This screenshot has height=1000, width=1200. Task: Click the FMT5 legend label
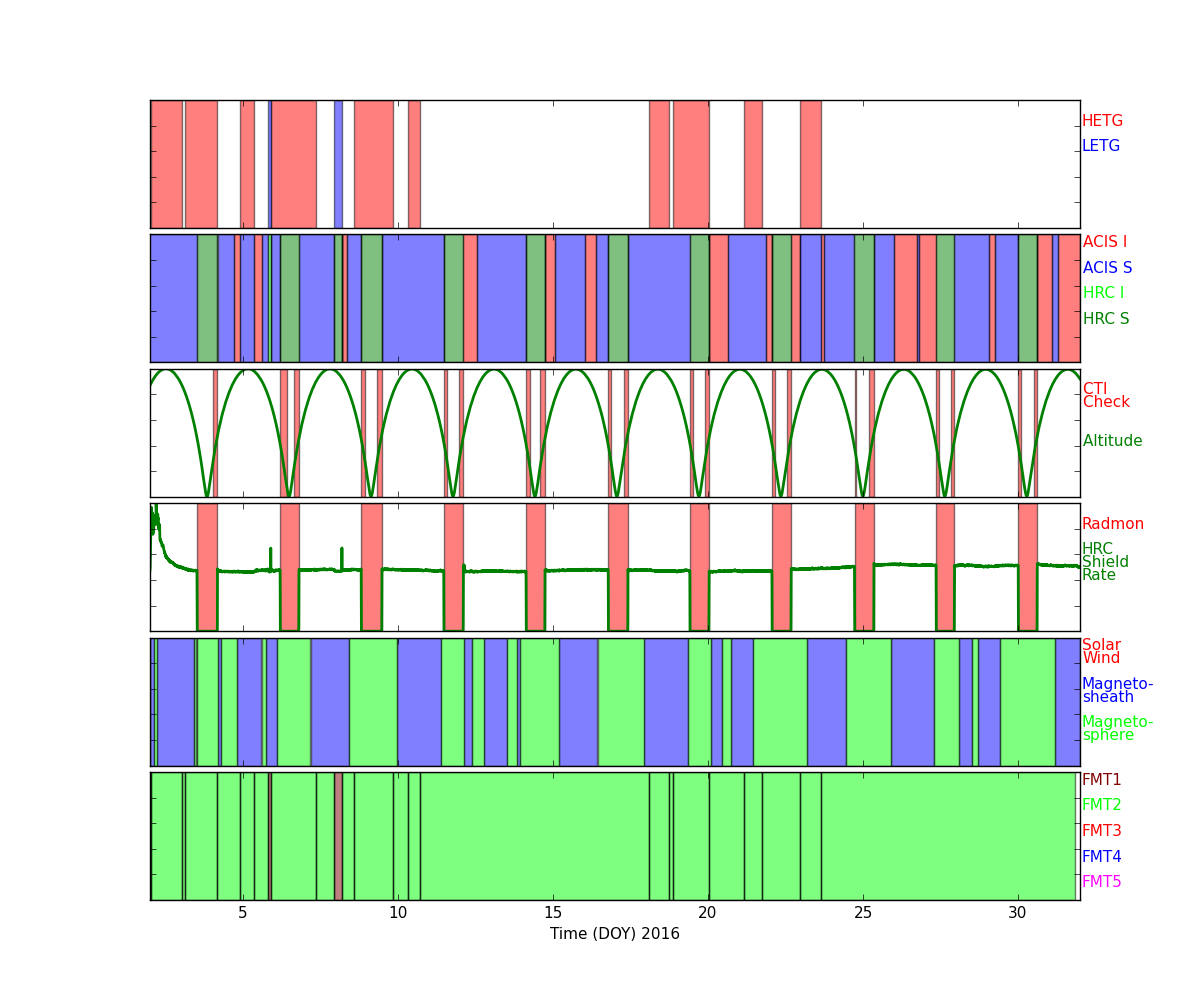pyautogui.click(x=1101, y=882)
